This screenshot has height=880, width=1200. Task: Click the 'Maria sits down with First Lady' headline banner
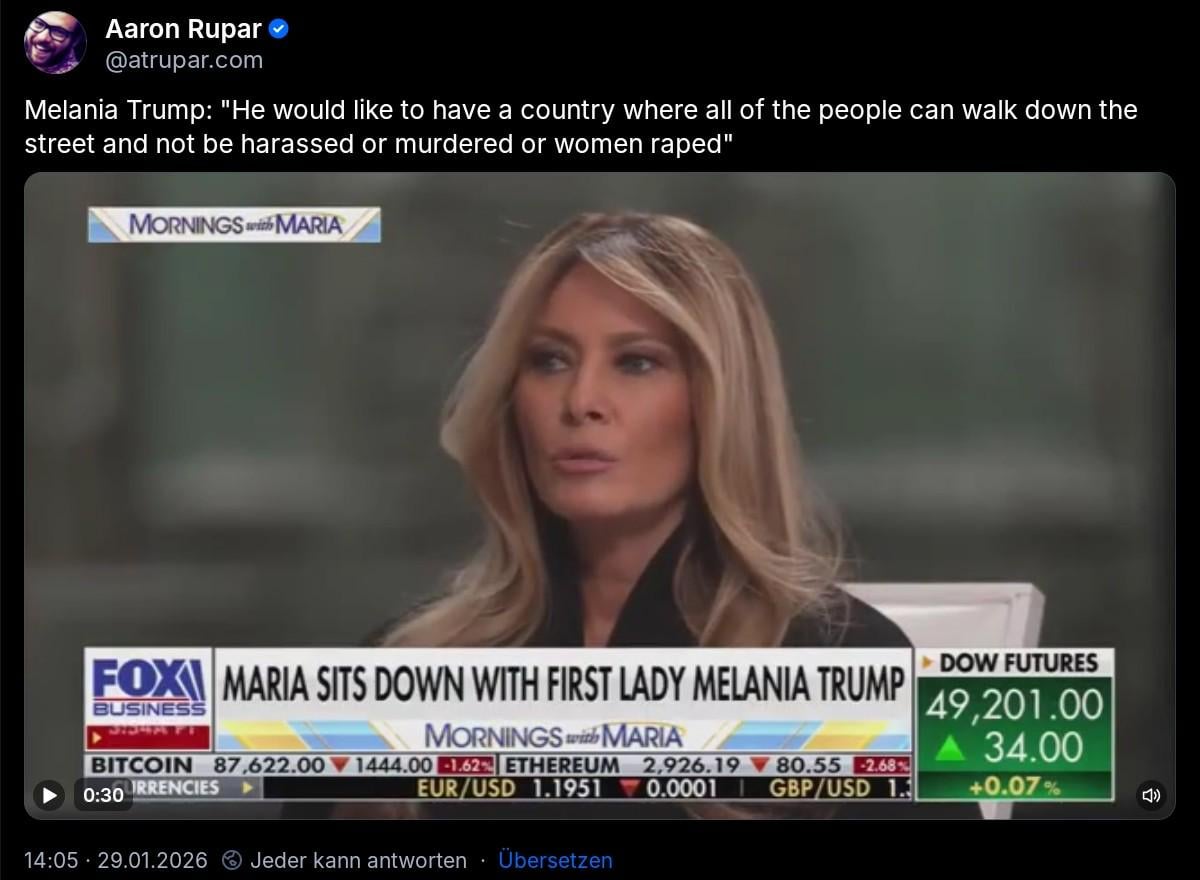tap(563, 686)
